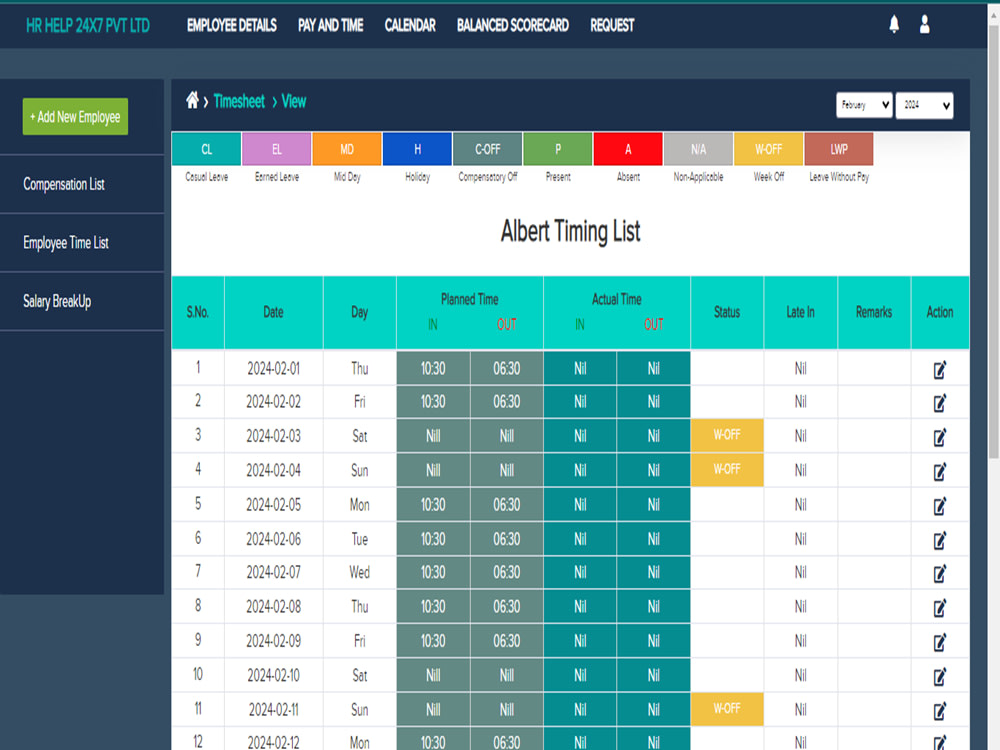Click planned in 10:30 for 2024-02-01
The width and height of the screenshot is (1000, 750).
(x=433, y=368)
